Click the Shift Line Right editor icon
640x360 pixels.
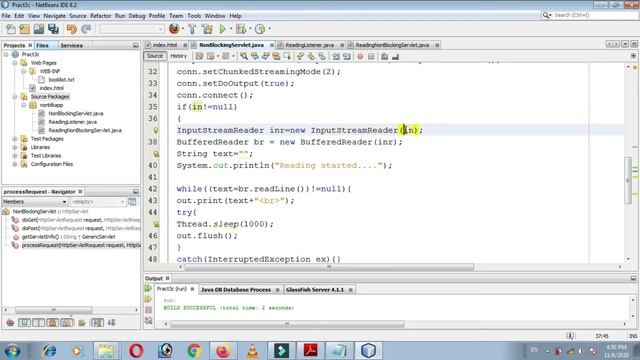(347, 56)
